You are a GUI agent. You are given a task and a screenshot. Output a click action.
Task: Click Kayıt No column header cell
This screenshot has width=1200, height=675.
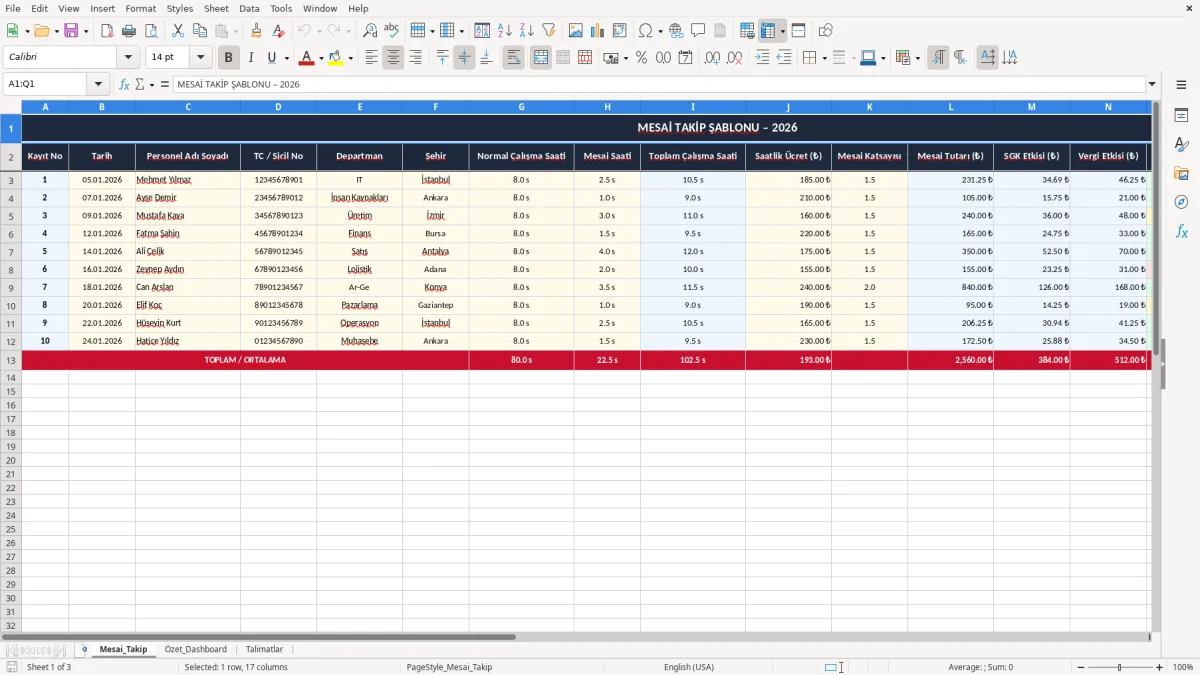coord(45,156)
